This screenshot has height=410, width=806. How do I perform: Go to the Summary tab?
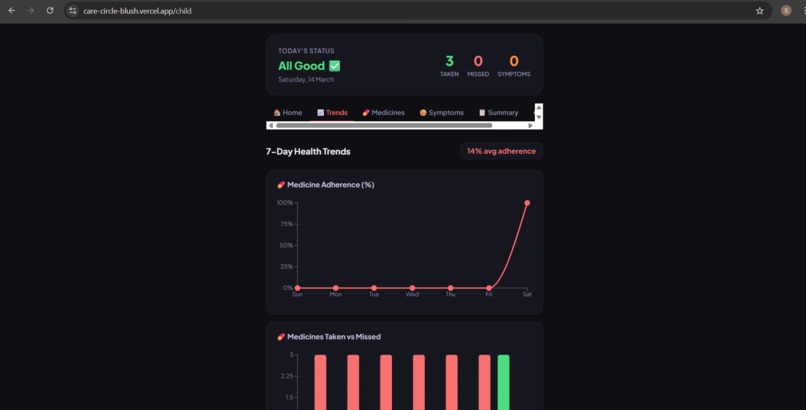pyautogui.click(x=499, y=113)
